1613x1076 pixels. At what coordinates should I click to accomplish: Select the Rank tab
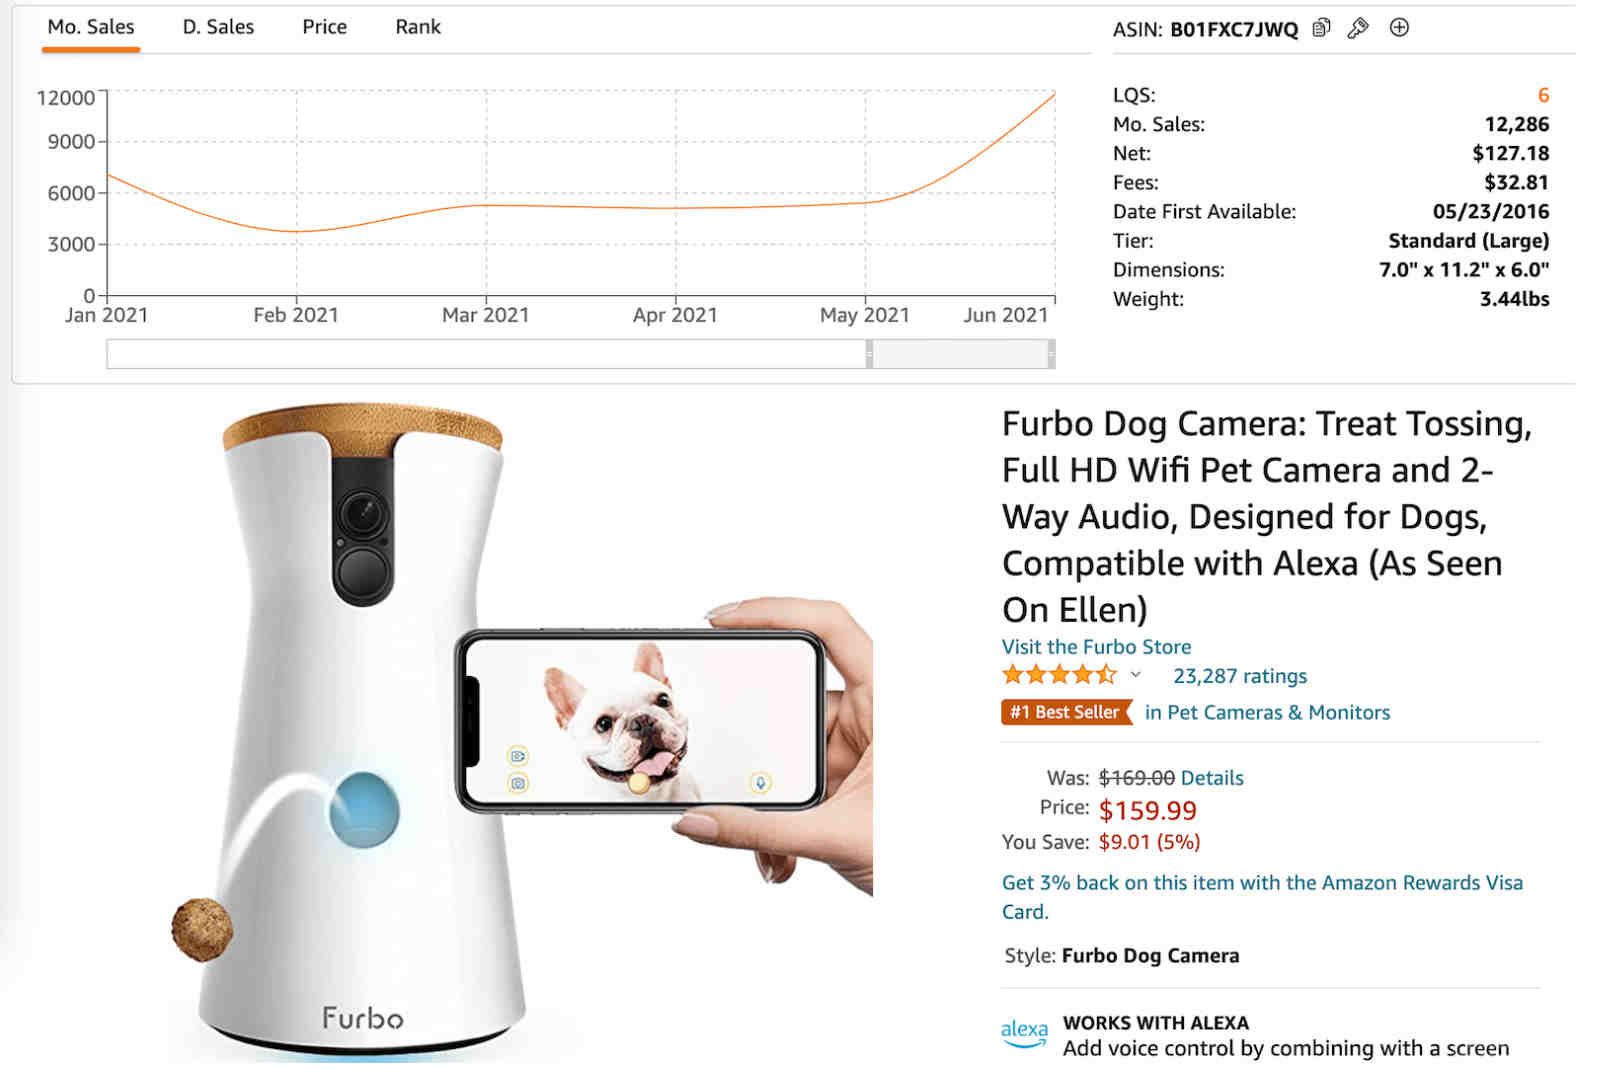click(x=418, y=27)
